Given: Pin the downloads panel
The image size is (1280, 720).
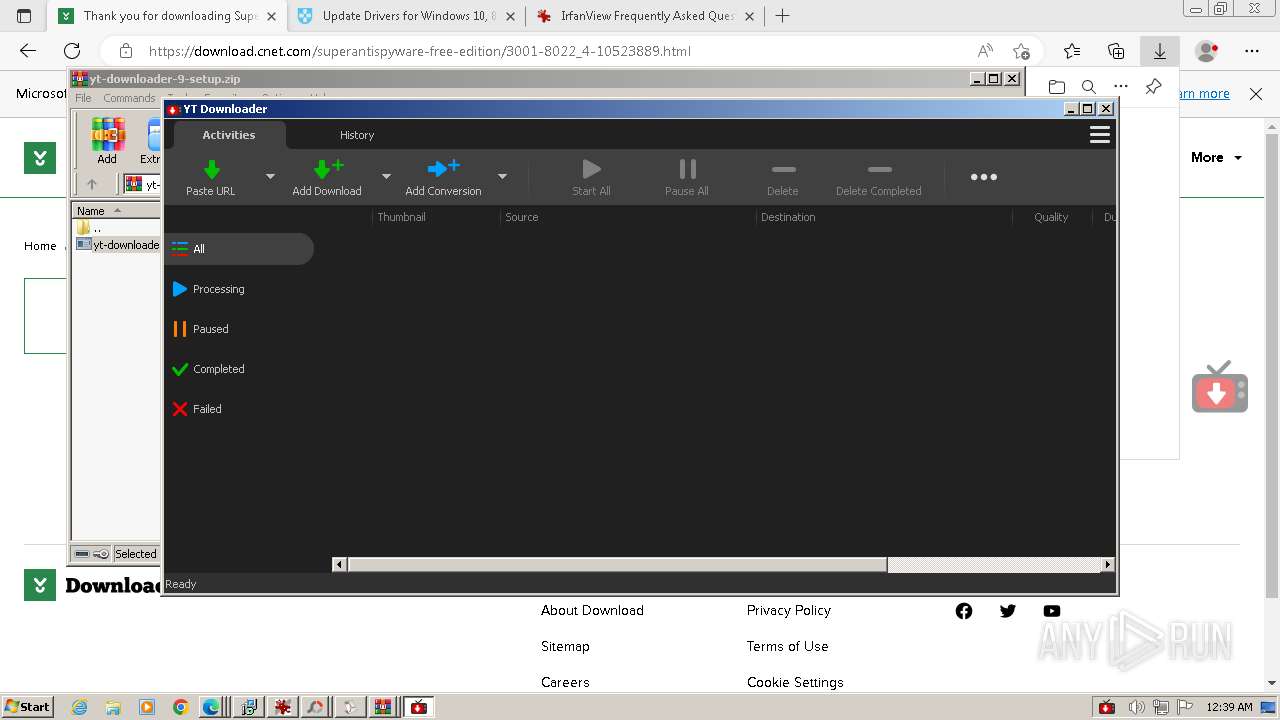Looking at the screenshot, I should pyautogui.click(x=1153, y=87).
